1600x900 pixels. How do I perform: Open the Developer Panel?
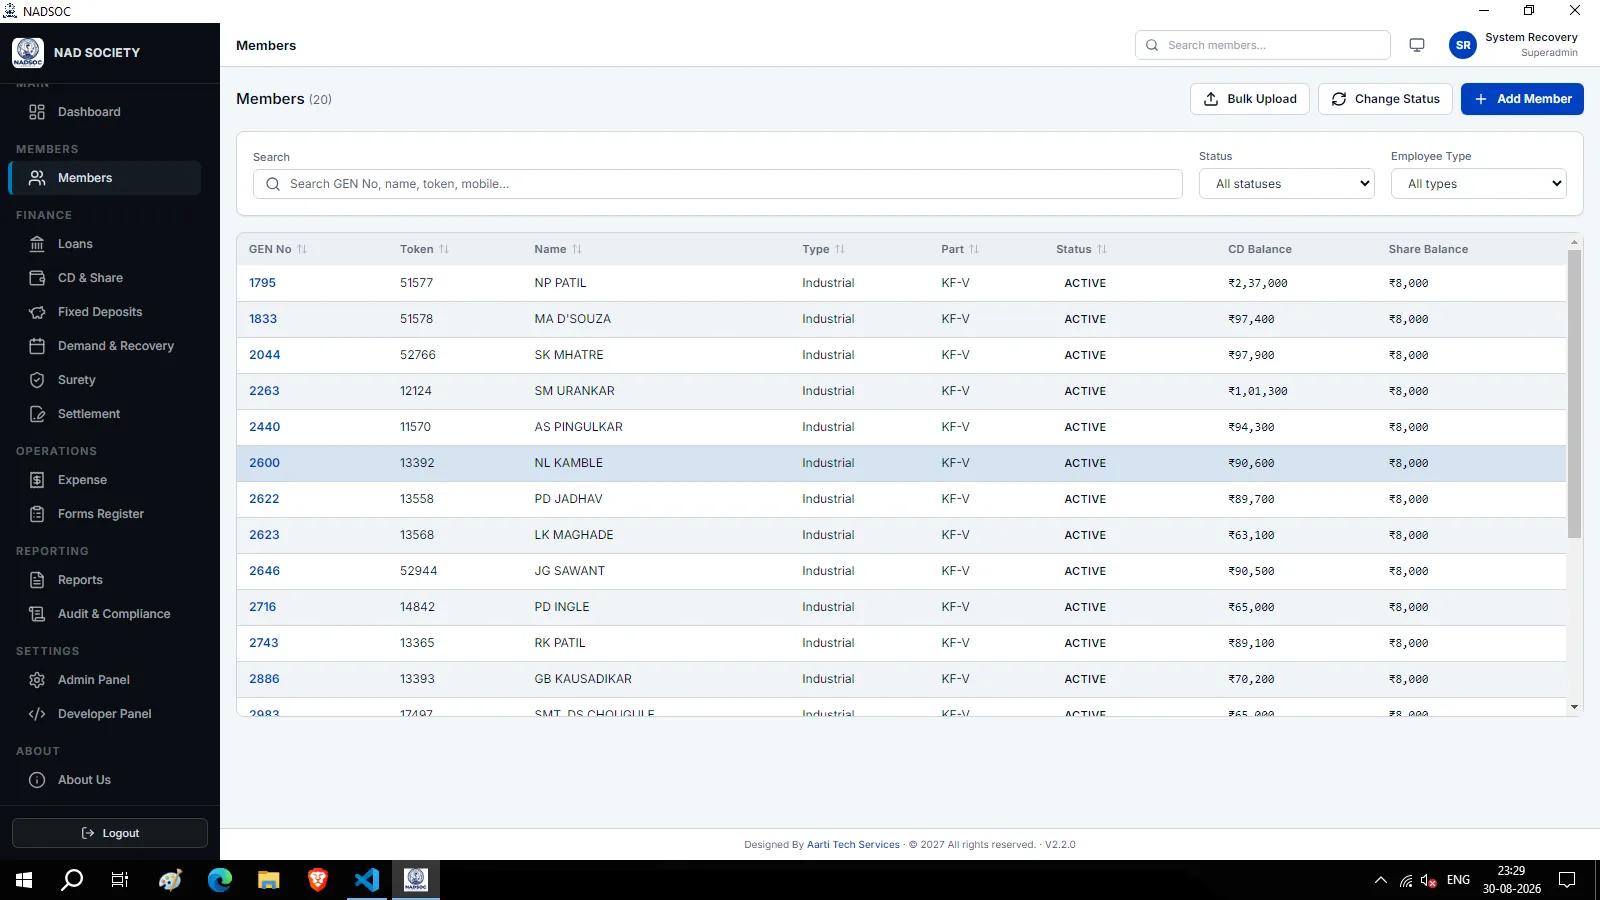pyautogui.click(x=105, y=714)
